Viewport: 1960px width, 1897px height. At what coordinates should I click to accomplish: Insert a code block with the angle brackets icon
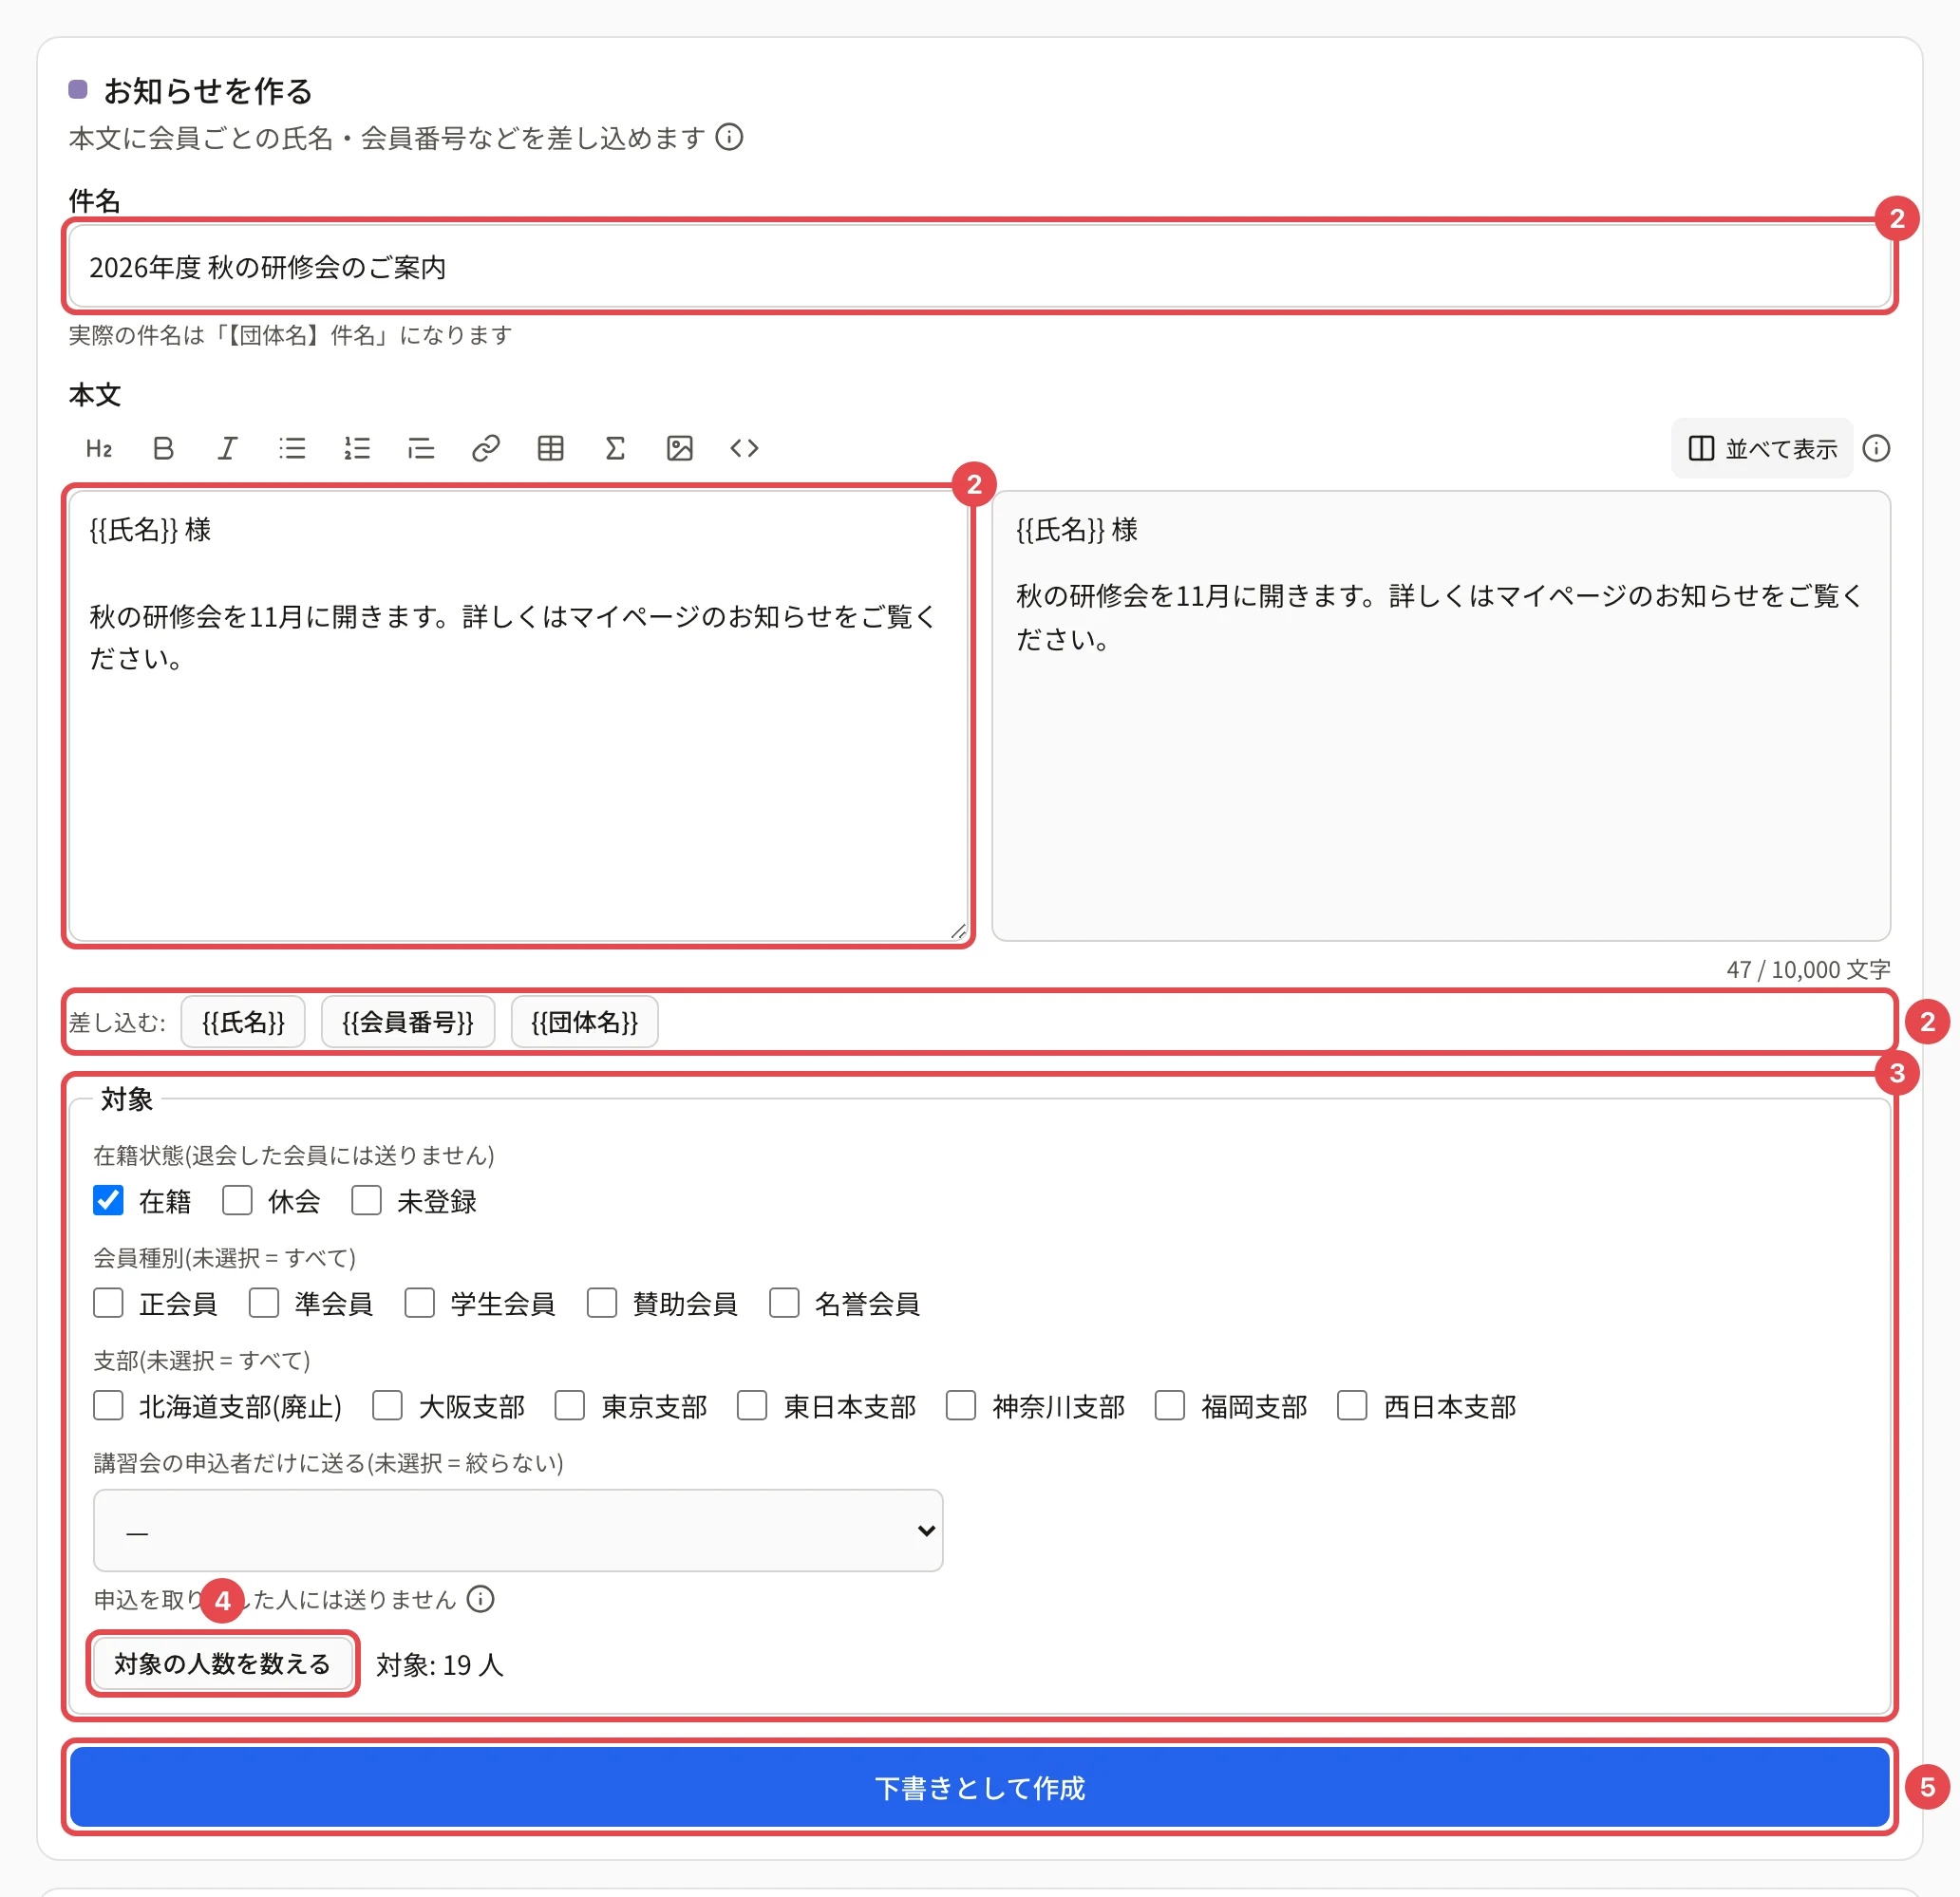(x=744, y=448)
